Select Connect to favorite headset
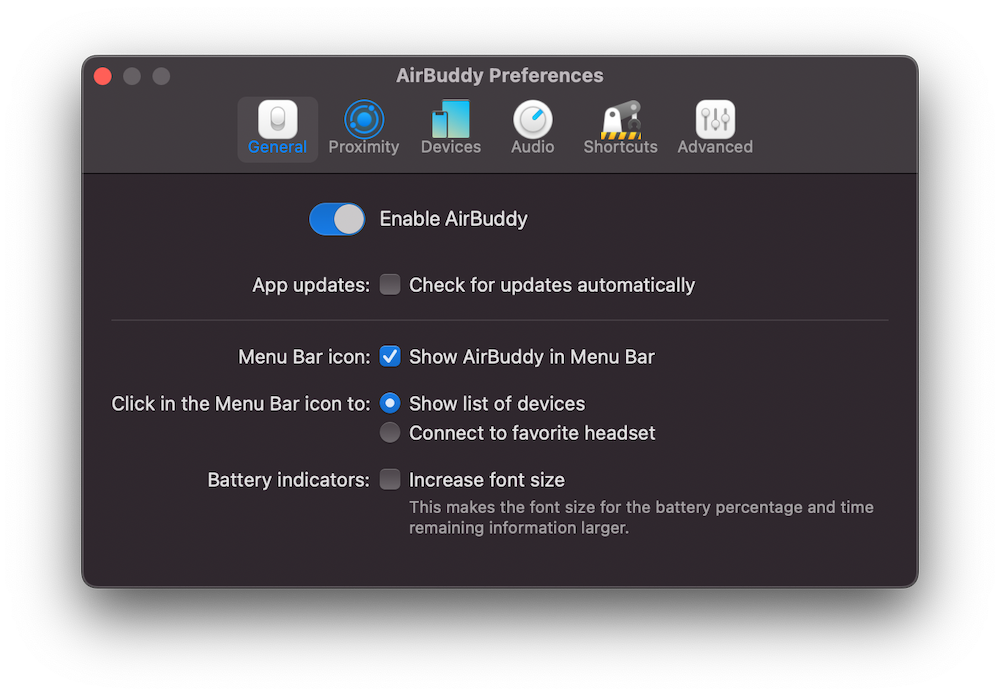Viewport: 1000px width, 696px height. point(390,432)
